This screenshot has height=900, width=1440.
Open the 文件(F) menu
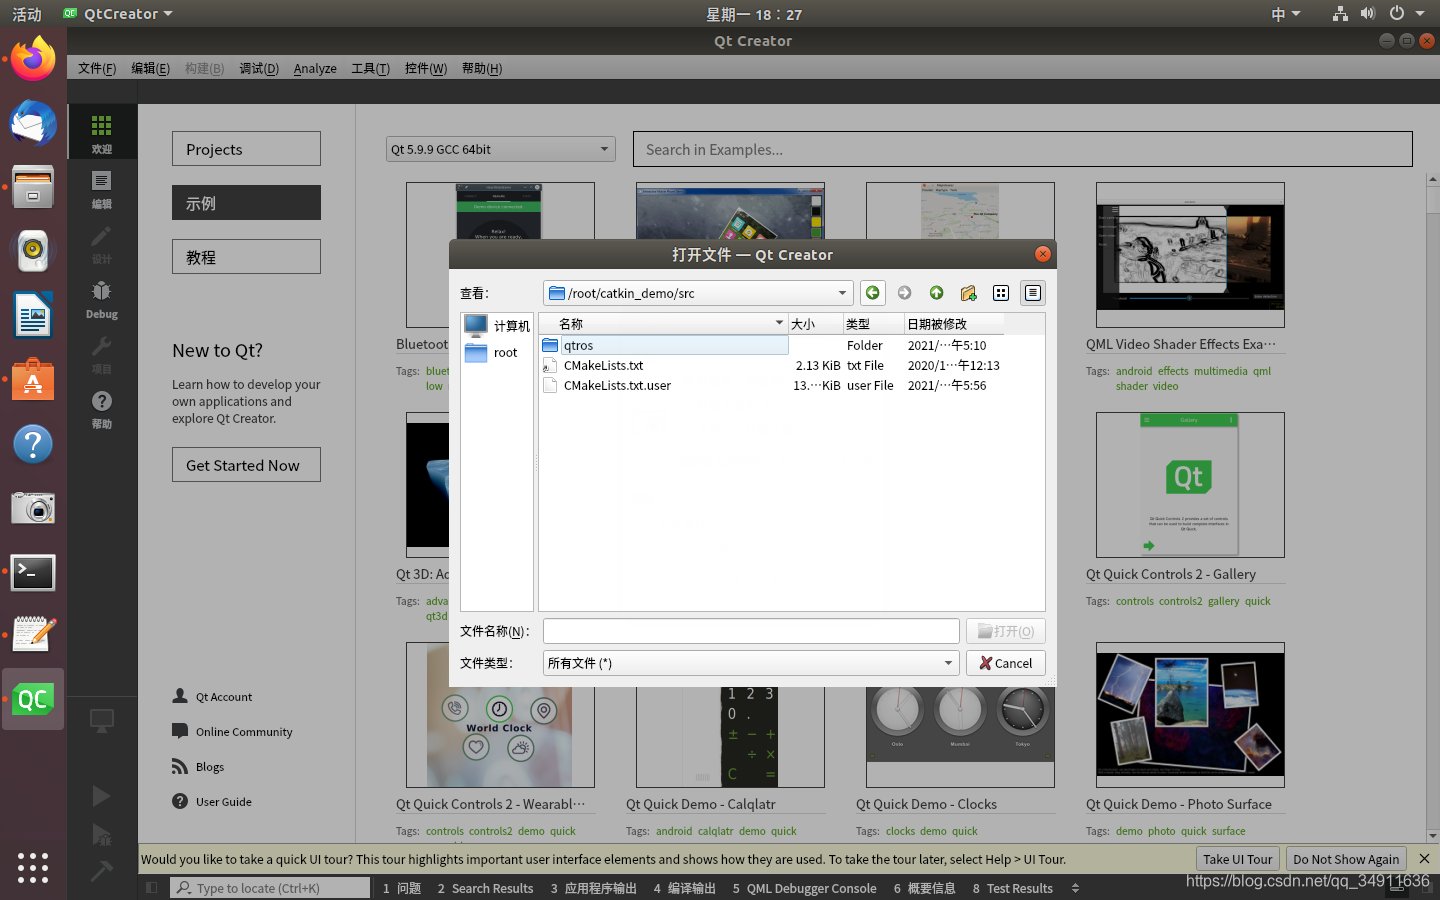click(97, 68)
